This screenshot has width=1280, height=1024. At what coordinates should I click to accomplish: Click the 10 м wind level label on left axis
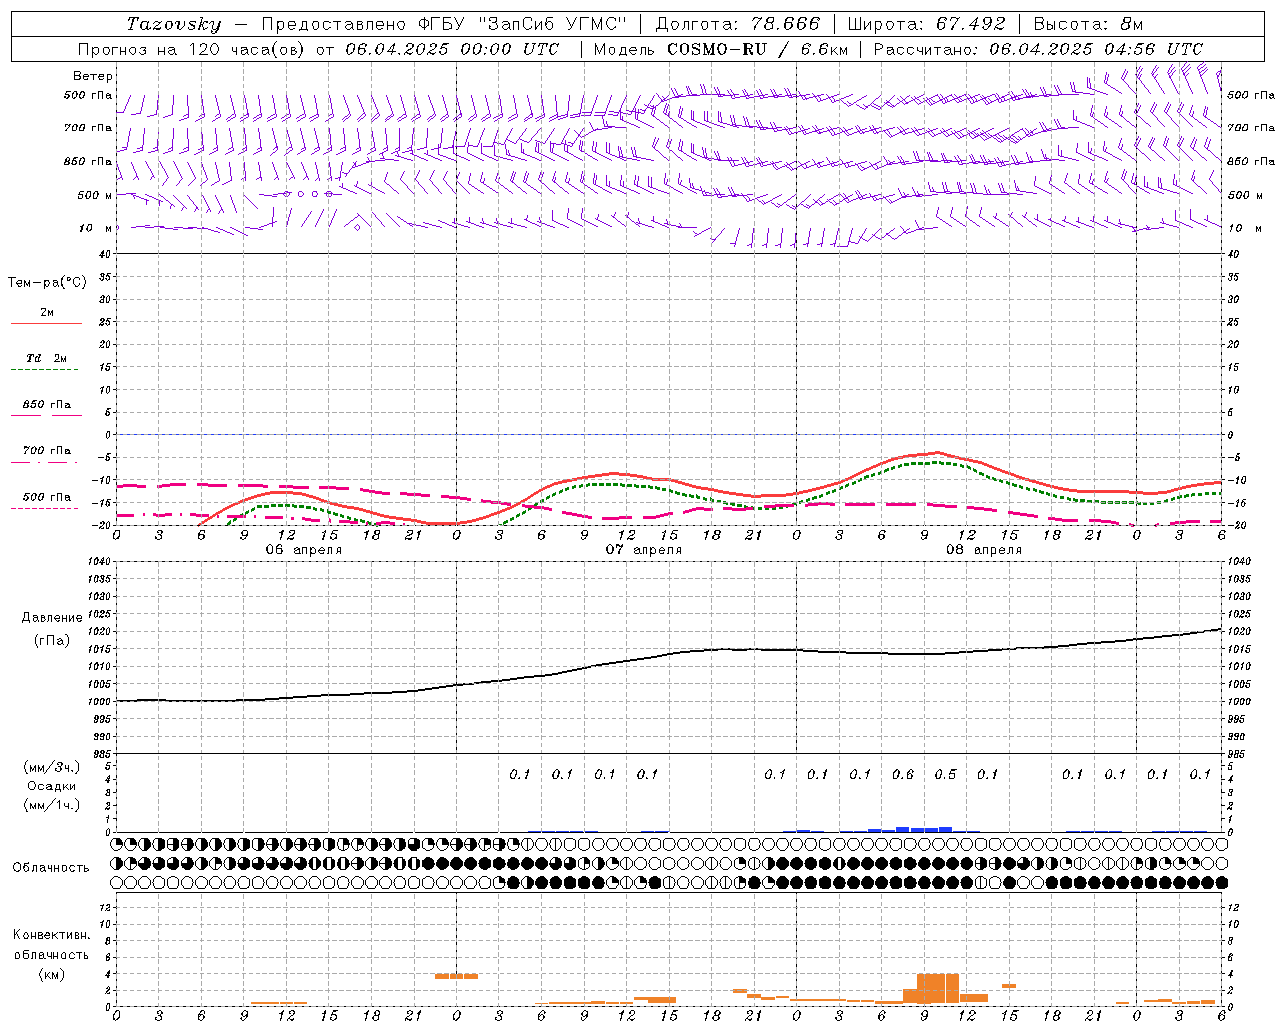point(96,228)
